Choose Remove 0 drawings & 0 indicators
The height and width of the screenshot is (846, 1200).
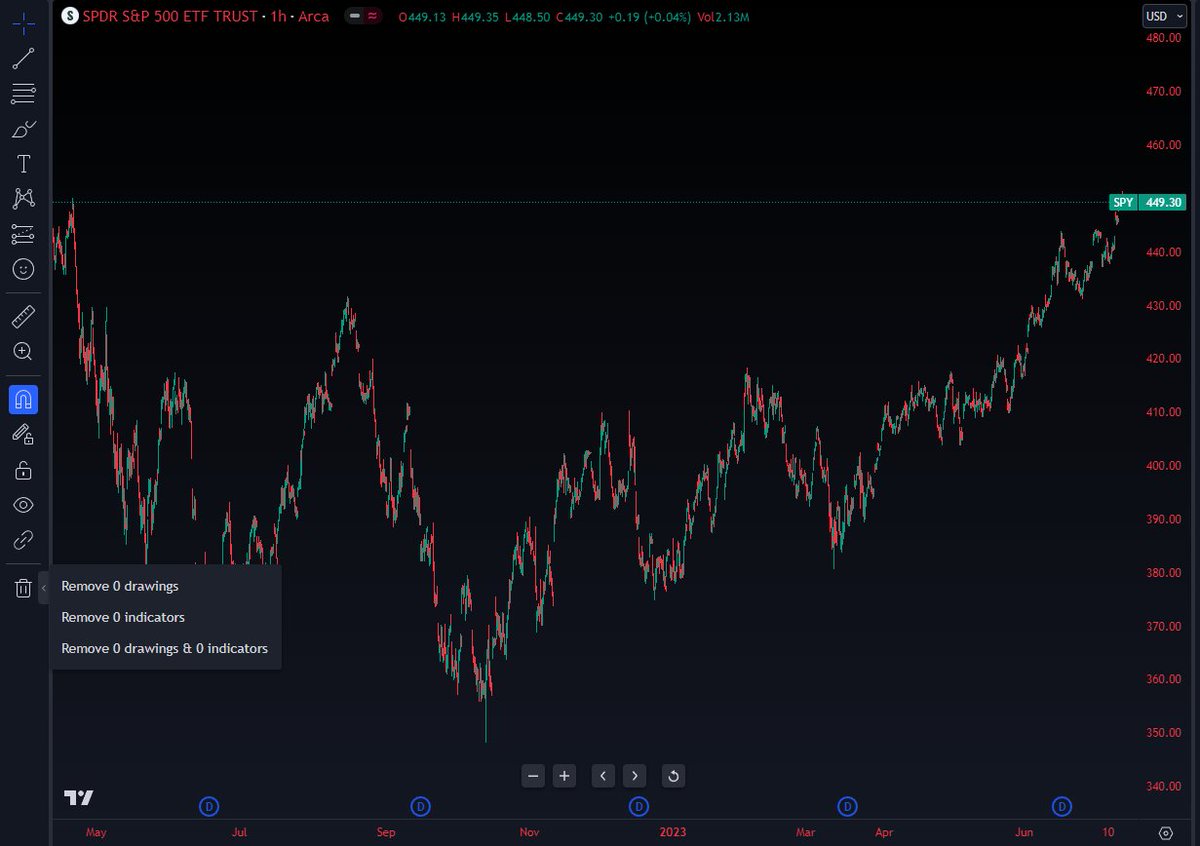click(166, 648)
